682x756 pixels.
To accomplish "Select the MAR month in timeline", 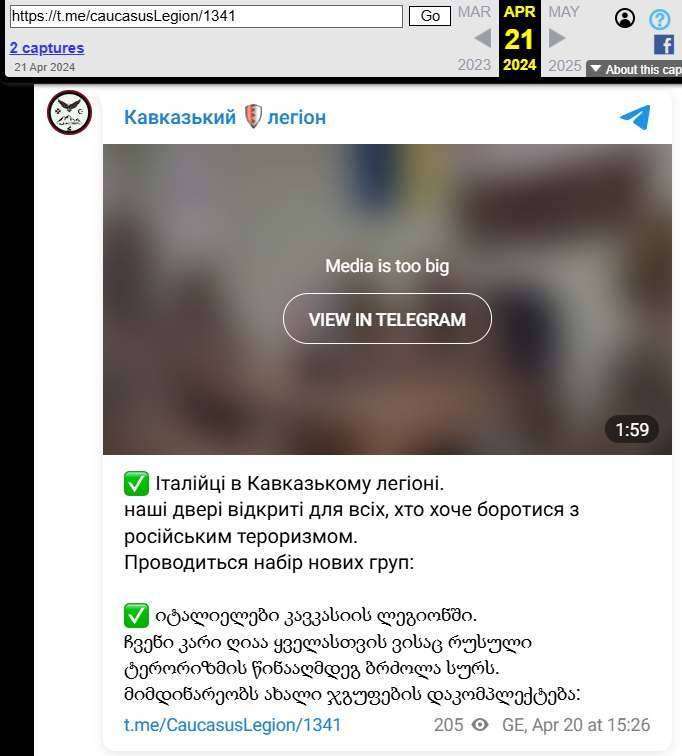I will pyautogui.click(x=474, y=12).
